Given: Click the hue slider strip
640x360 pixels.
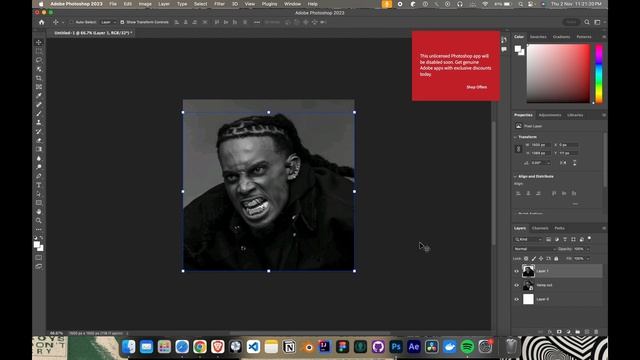Looking at the screenshot, I should pos(599,73).
